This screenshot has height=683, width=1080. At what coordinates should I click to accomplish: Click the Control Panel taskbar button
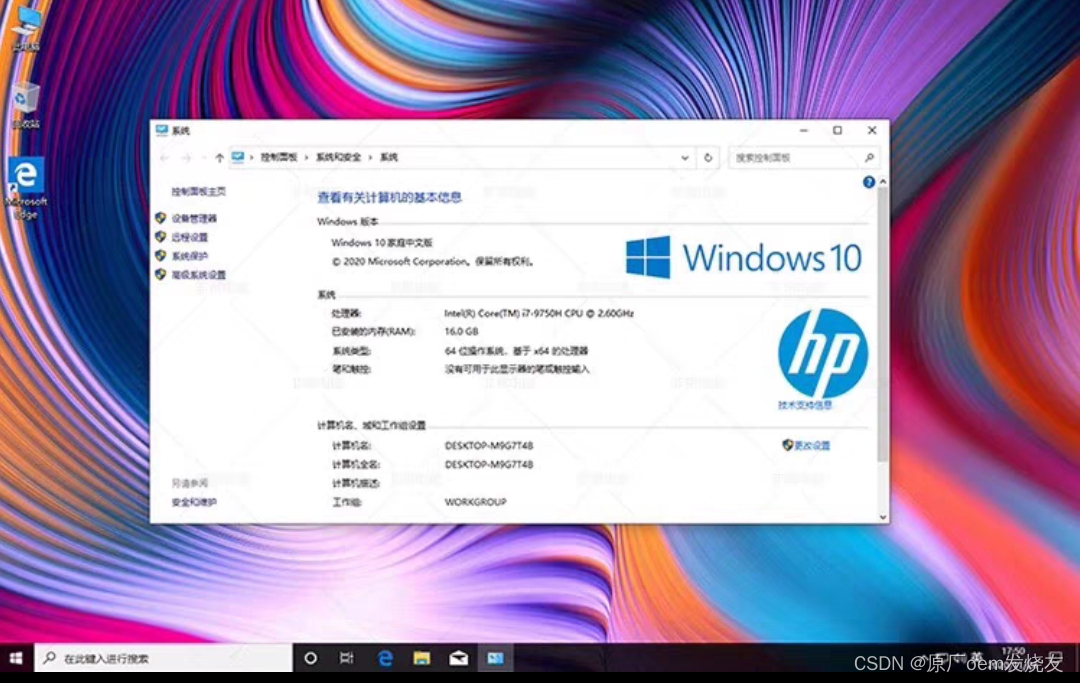pyautogui.click(x=495, y=658)
